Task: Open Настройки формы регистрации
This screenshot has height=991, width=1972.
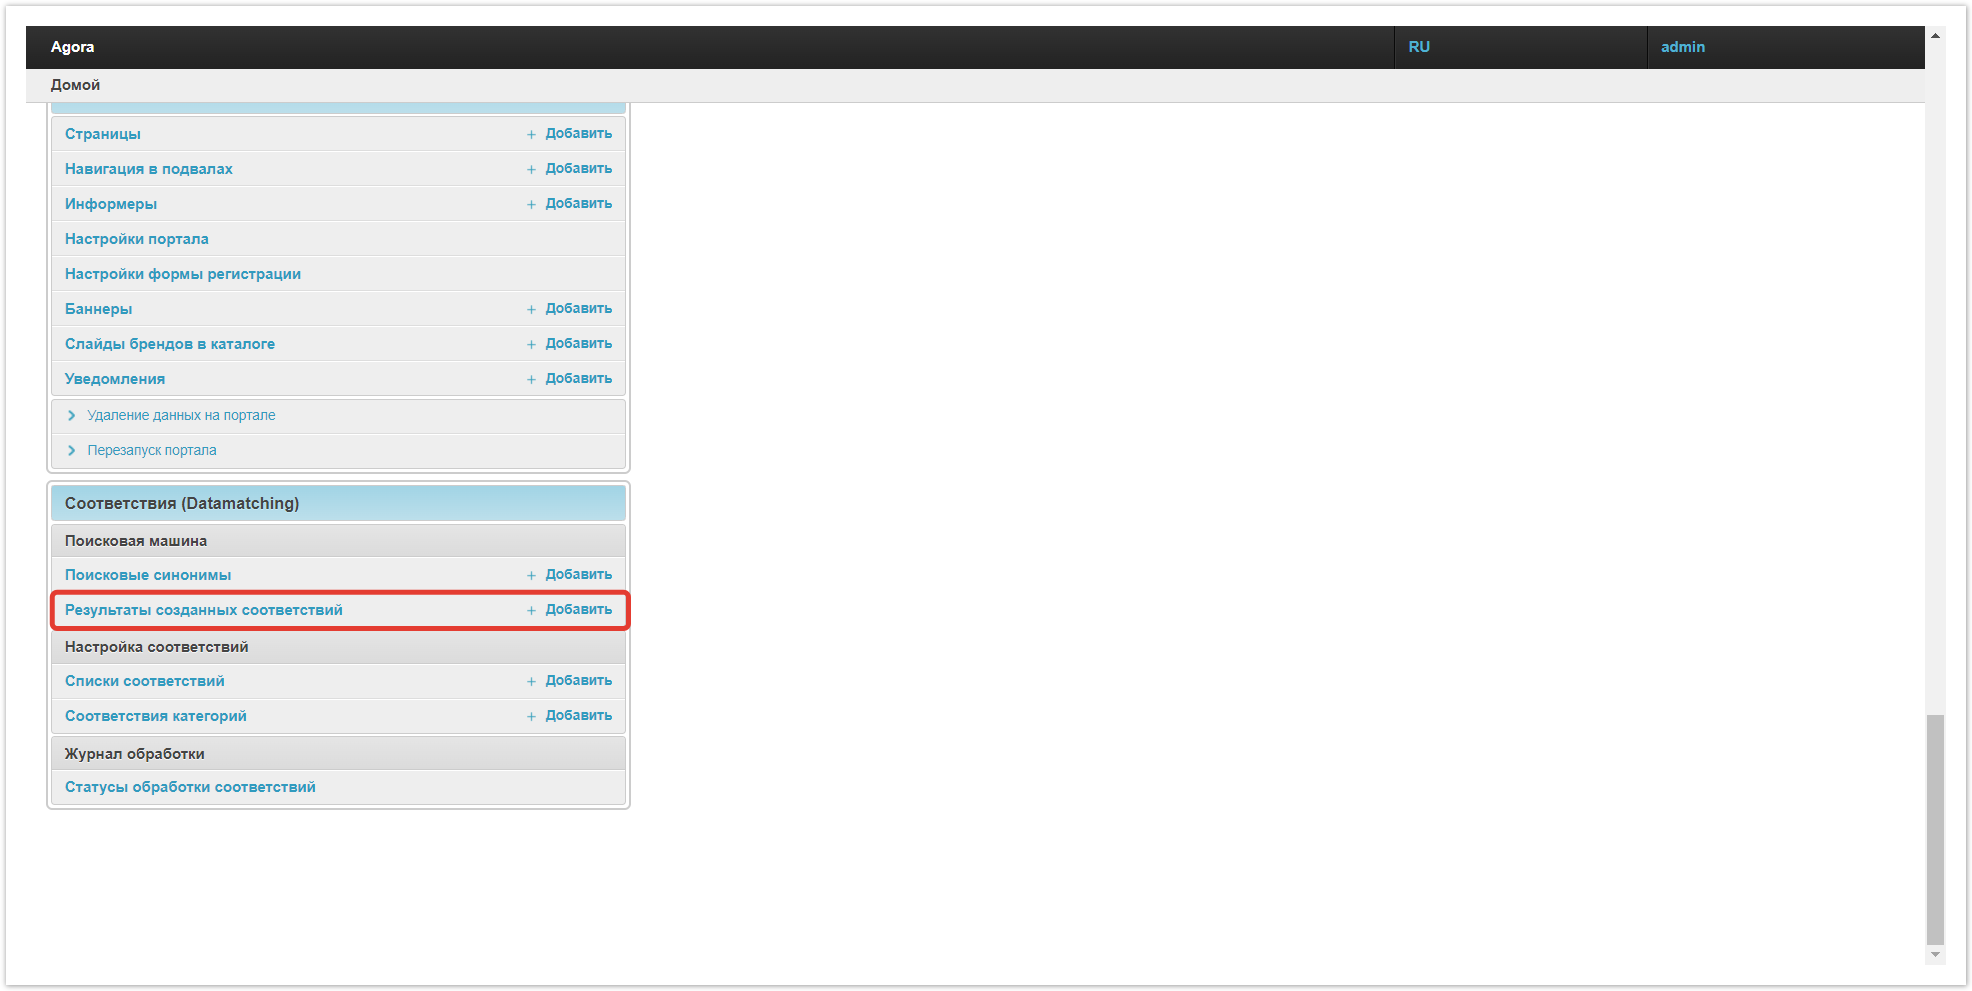Action: tap(182, 274)
